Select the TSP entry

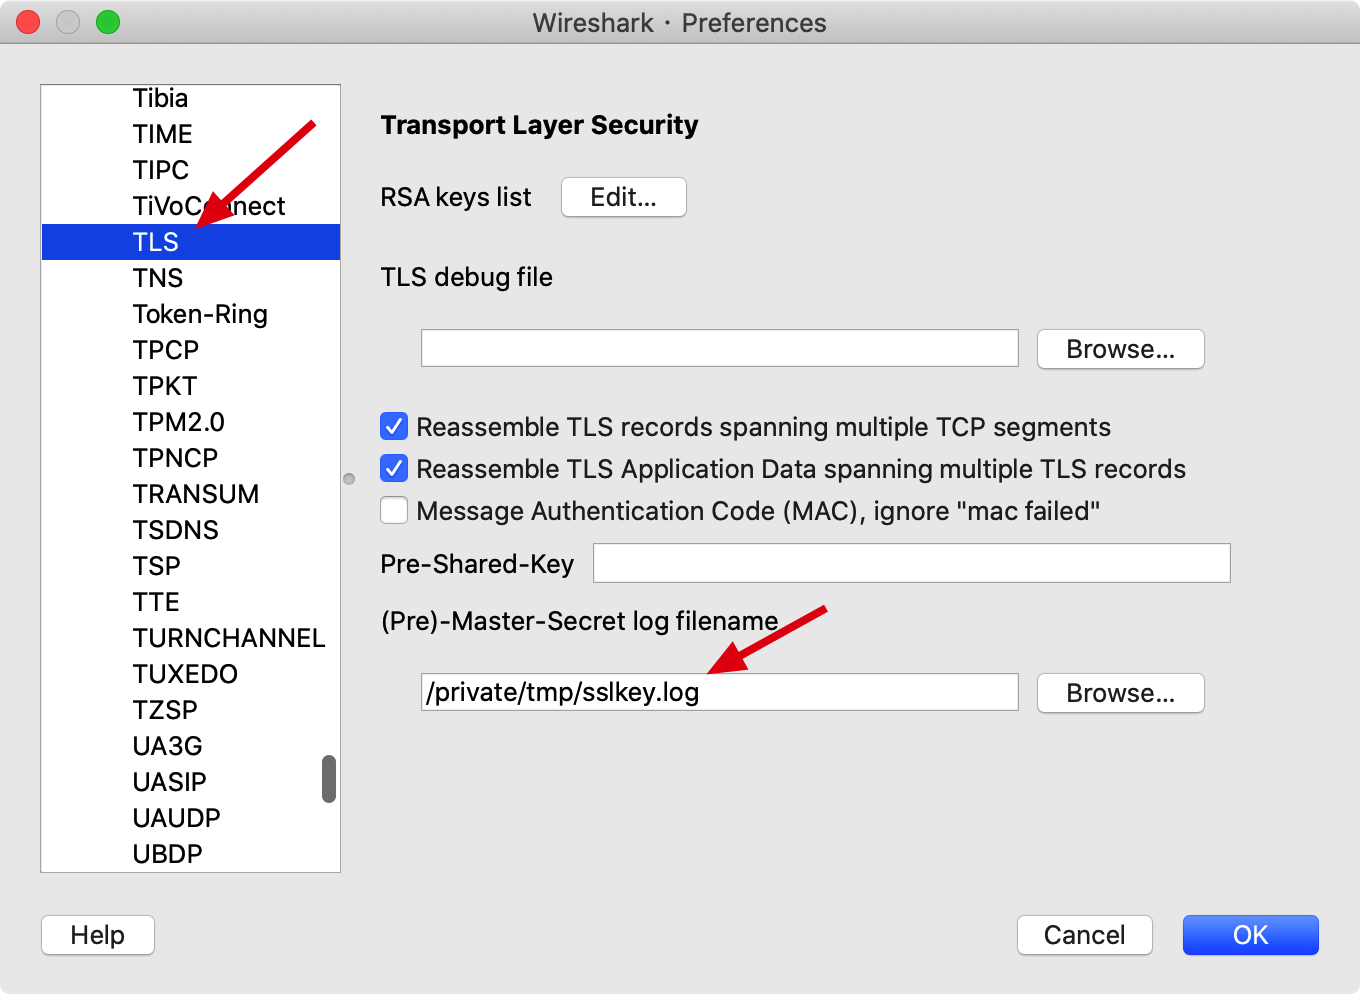191,566
